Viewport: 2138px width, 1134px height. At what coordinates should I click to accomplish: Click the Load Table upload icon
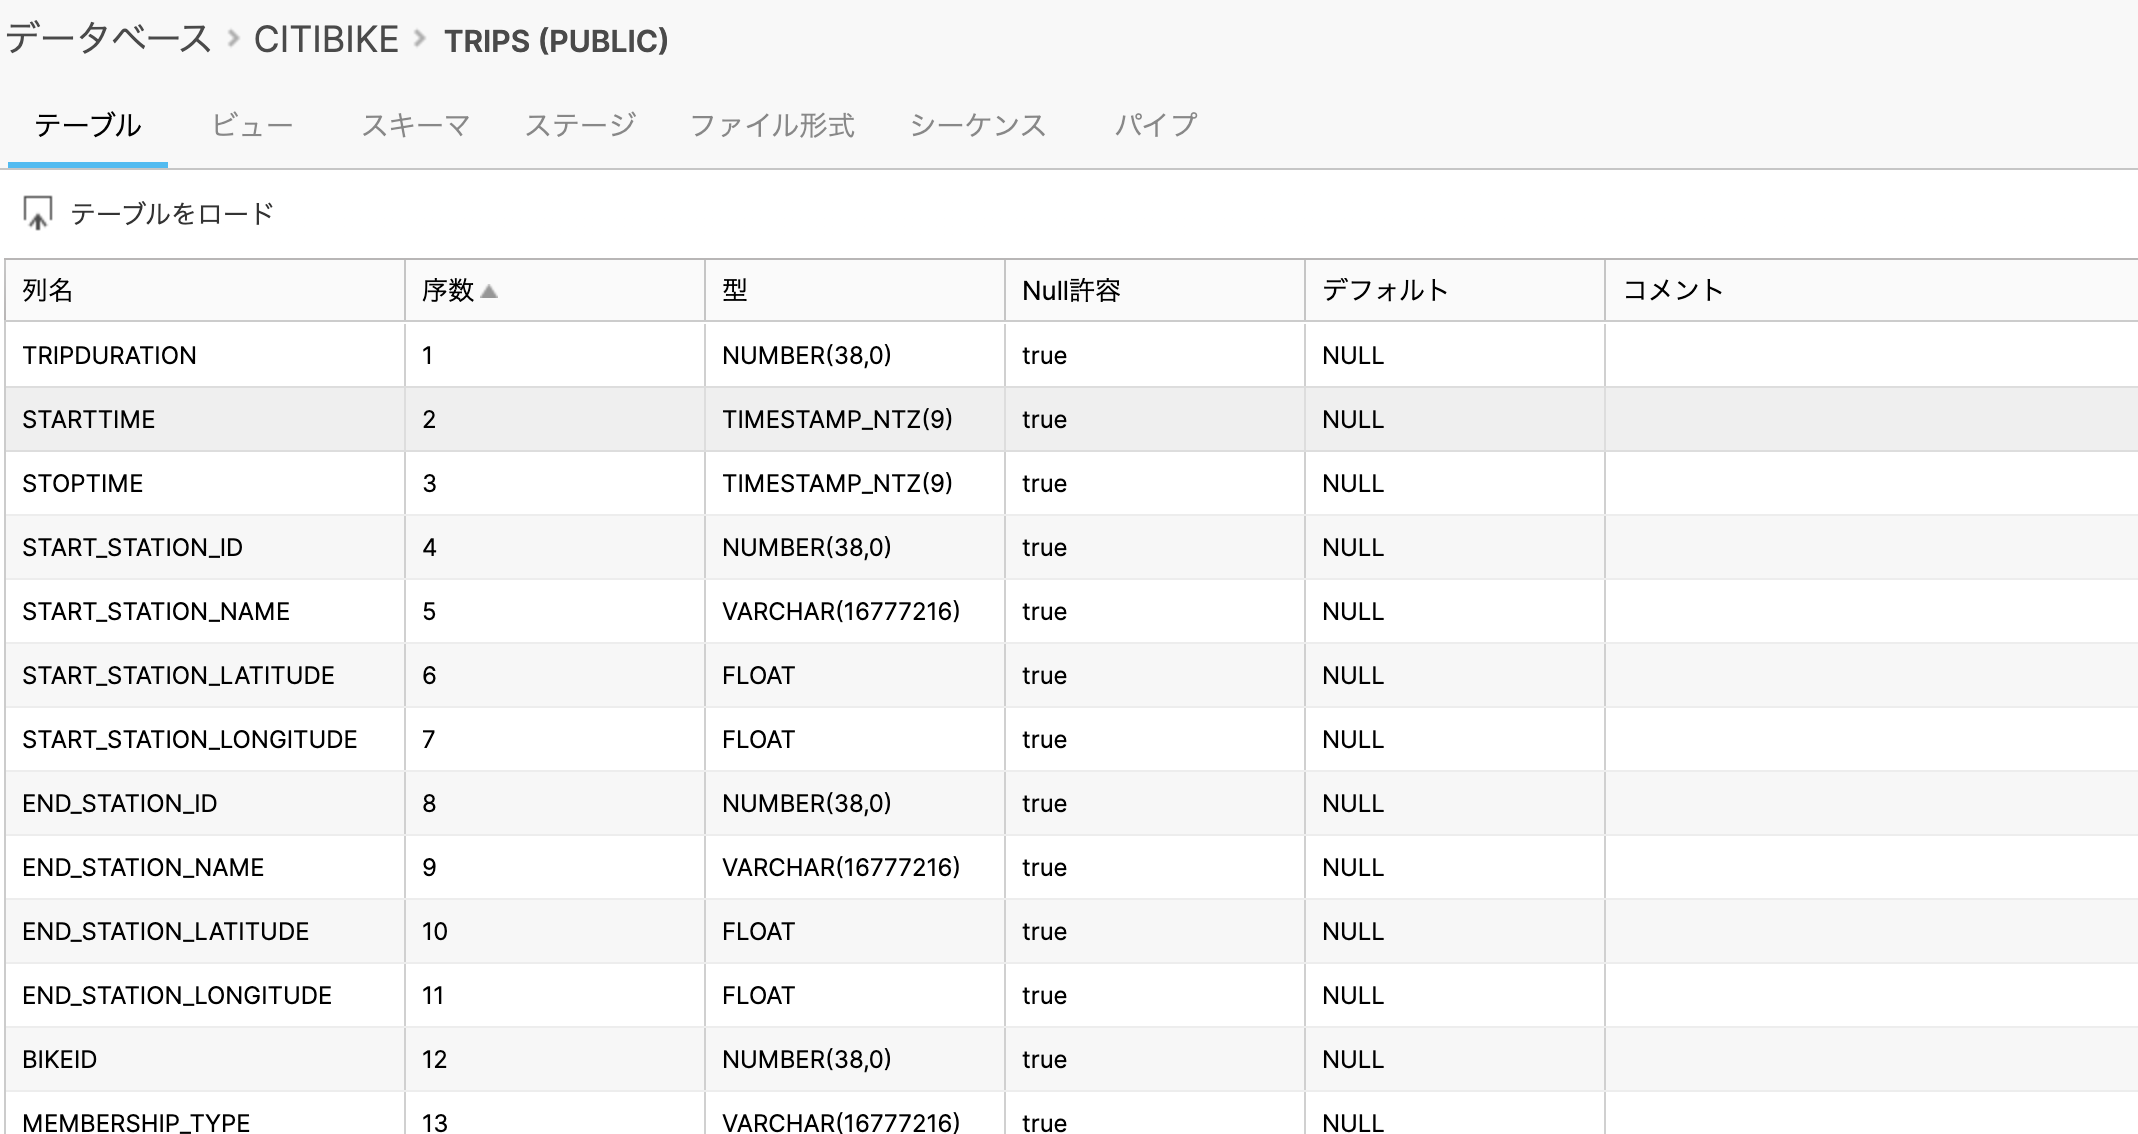tap(38, 213)
